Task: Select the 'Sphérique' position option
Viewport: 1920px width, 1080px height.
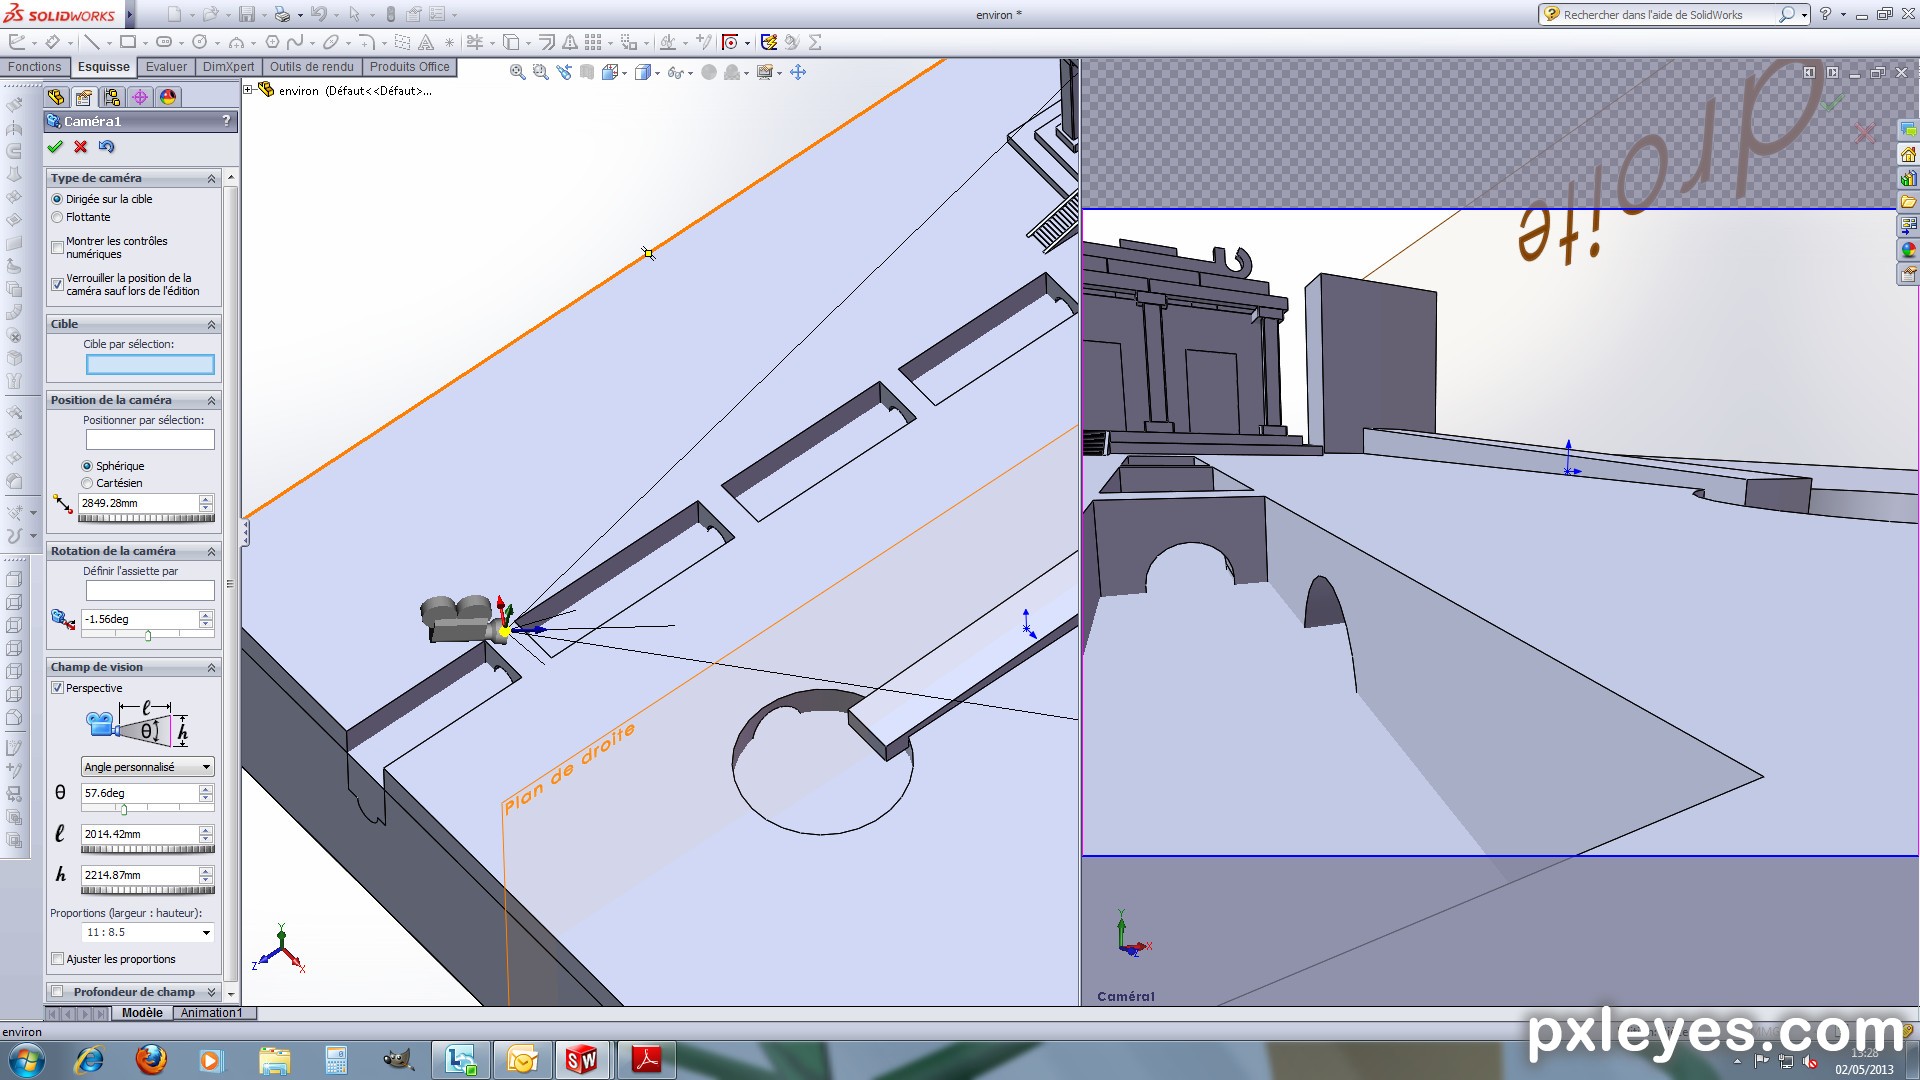Action: pos(87,466)
